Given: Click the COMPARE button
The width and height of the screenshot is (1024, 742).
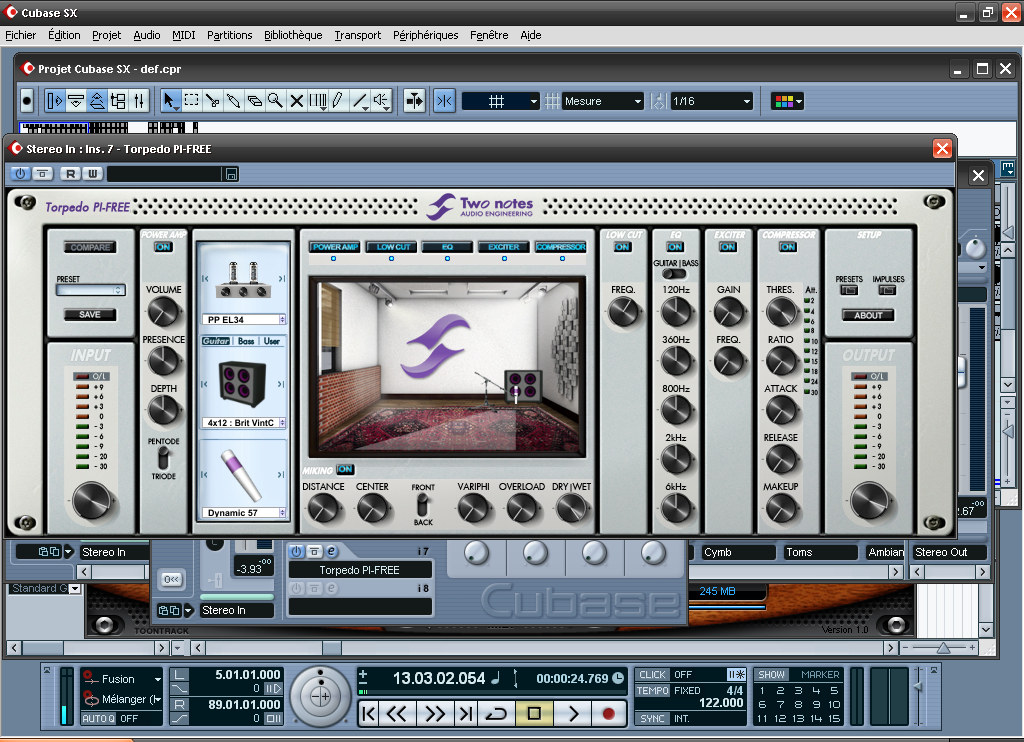Looking at the screenshot, I should pos(90,247).
